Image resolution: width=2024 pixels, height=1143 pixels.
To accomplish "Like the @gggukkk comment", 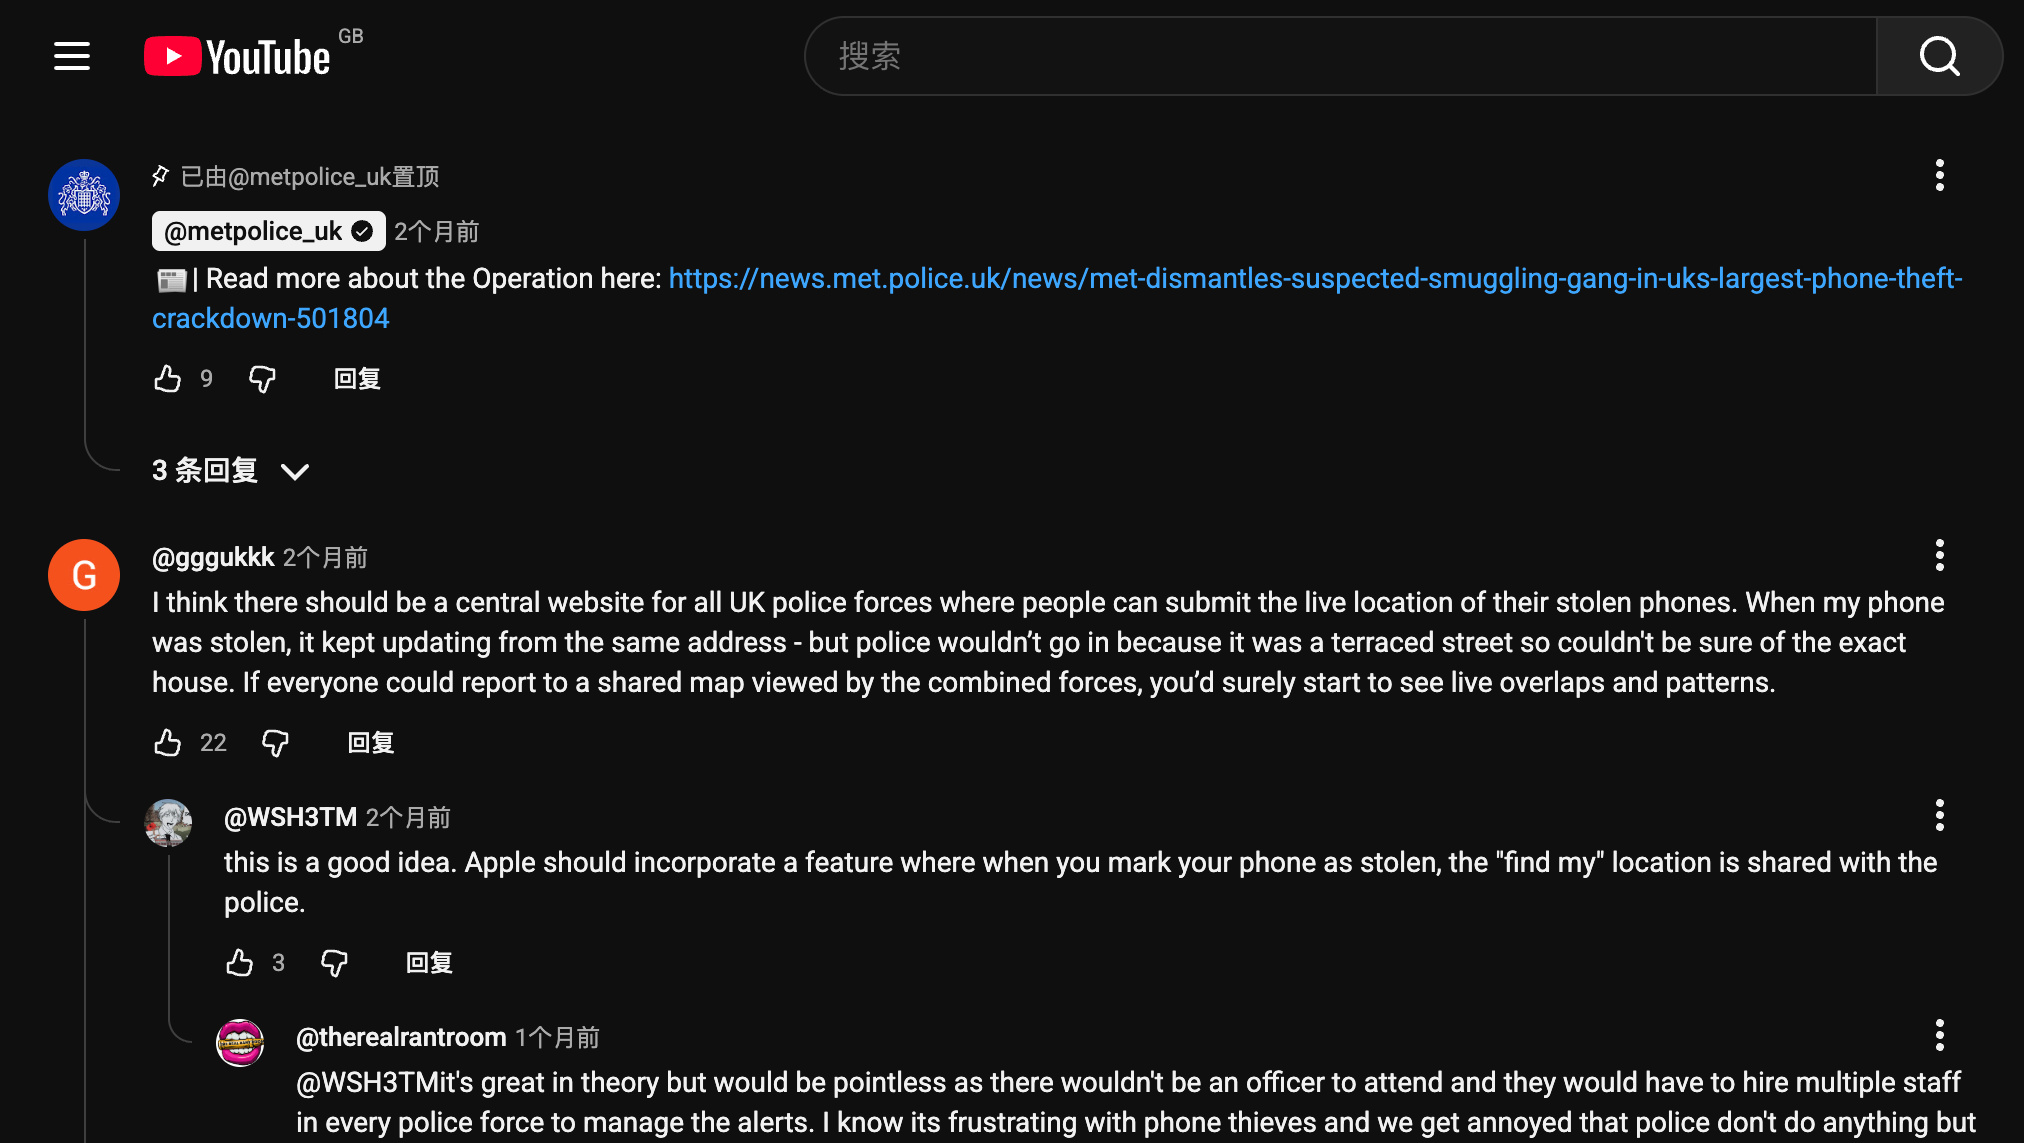I will pyautogui.click(x=168, y=743).
